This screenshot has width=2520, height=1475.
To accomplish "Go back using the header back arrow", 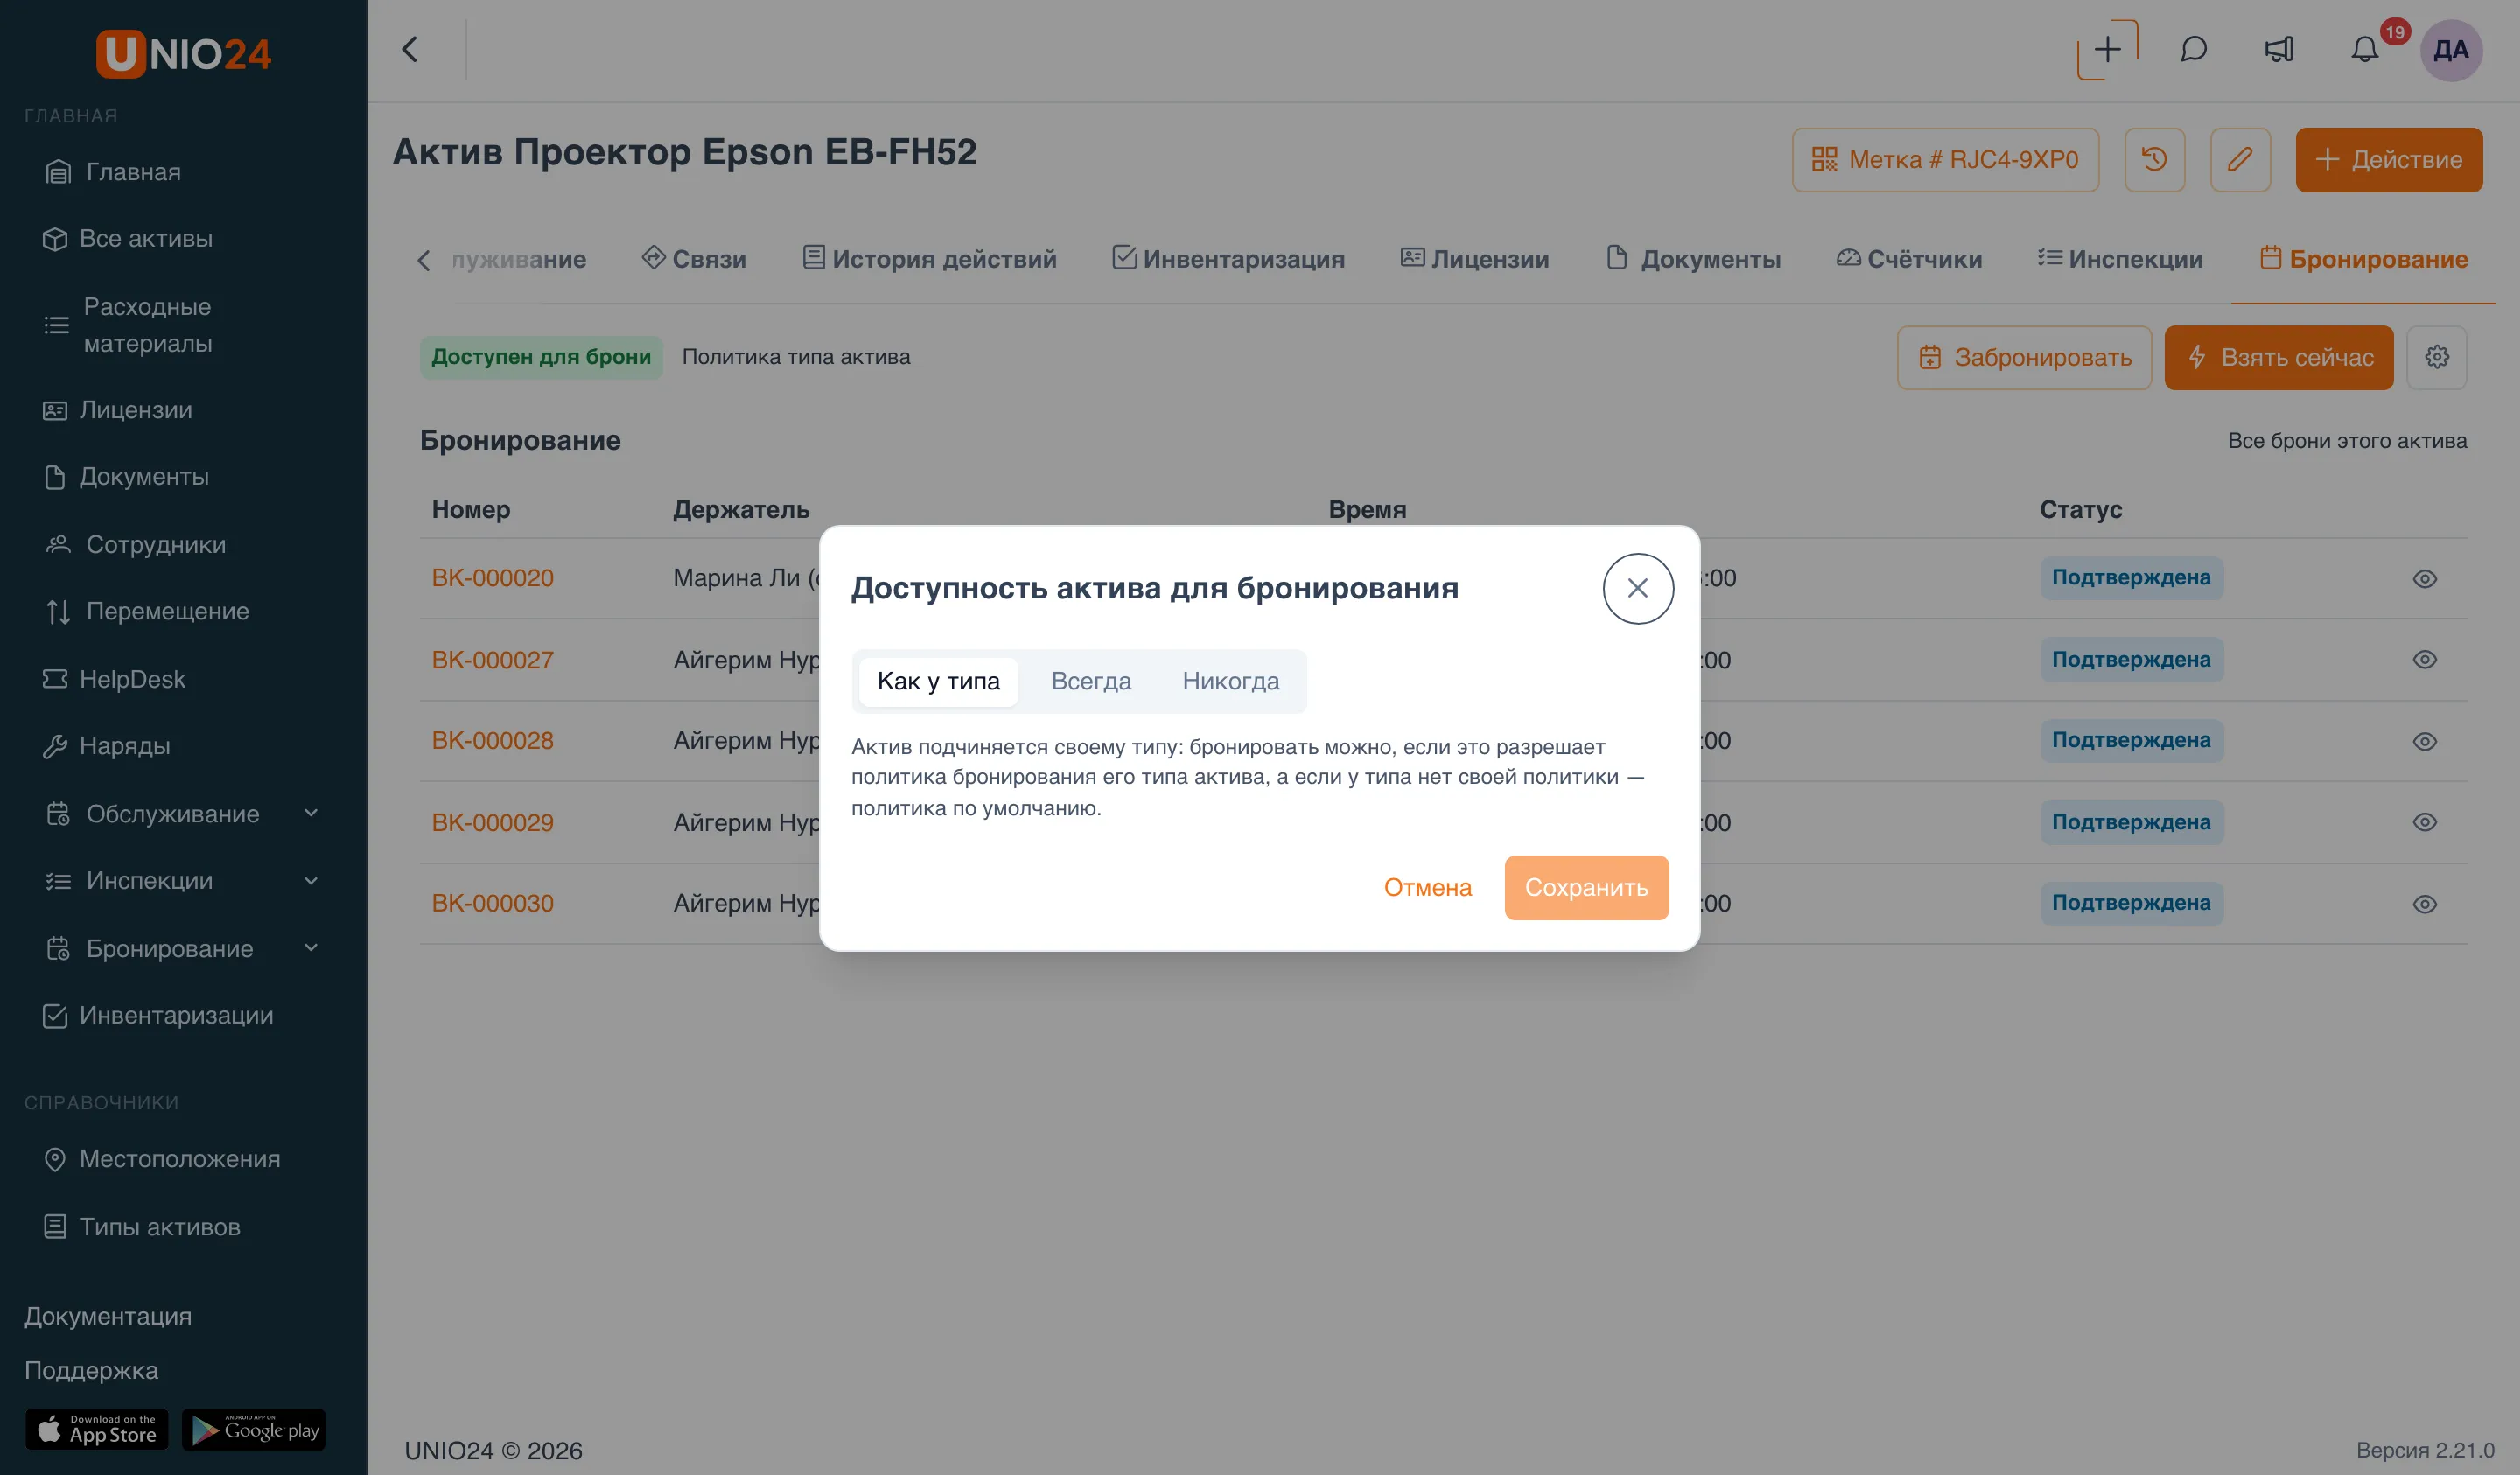I will (410, 49).
